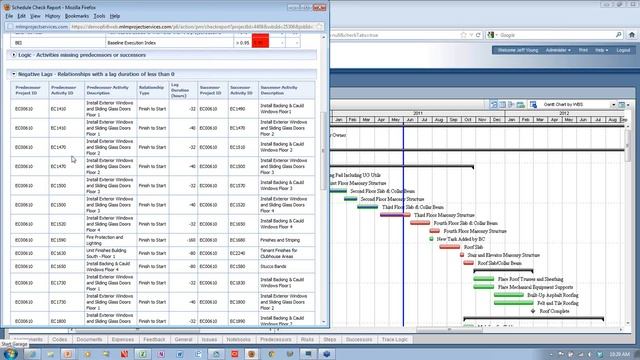This screenshot has width=640, height=360.
Task: Click the Google search box
Action: pos(556,35)
